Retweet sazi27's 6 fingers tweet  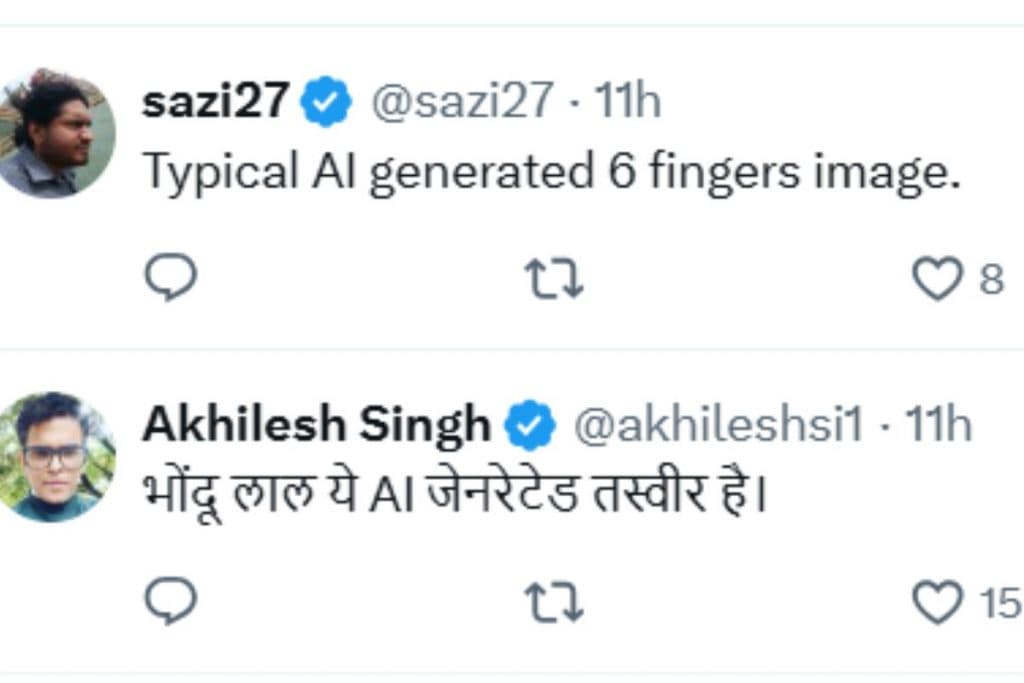pyautogui.click(x=555, y=279)
